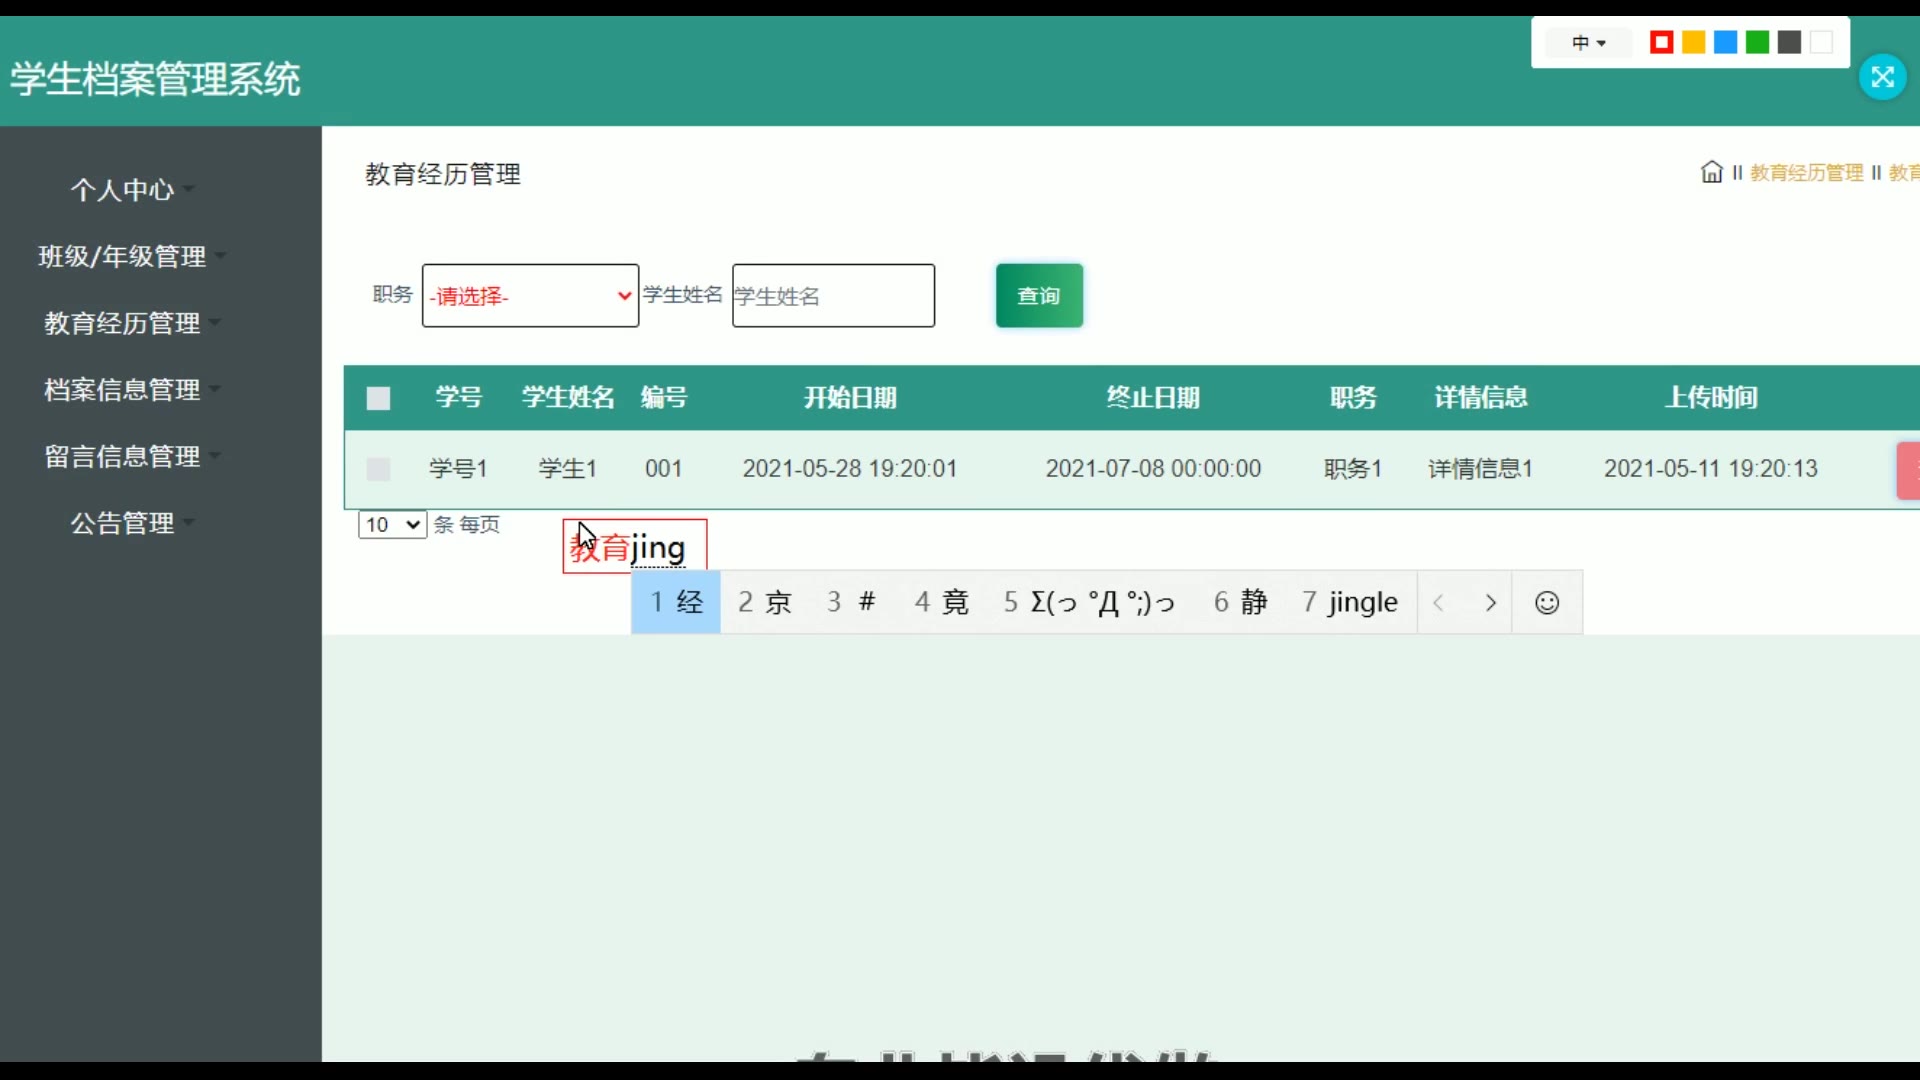
Task: Click the red action button at row end
Action: (x=1908, y=470)
